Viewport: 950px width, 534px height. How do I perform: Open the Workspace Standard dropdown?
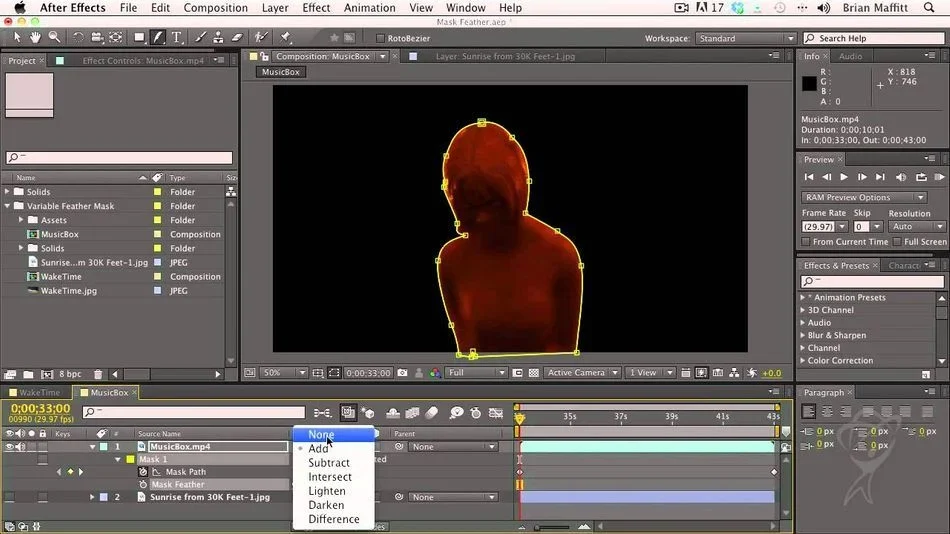pos(745,38)
